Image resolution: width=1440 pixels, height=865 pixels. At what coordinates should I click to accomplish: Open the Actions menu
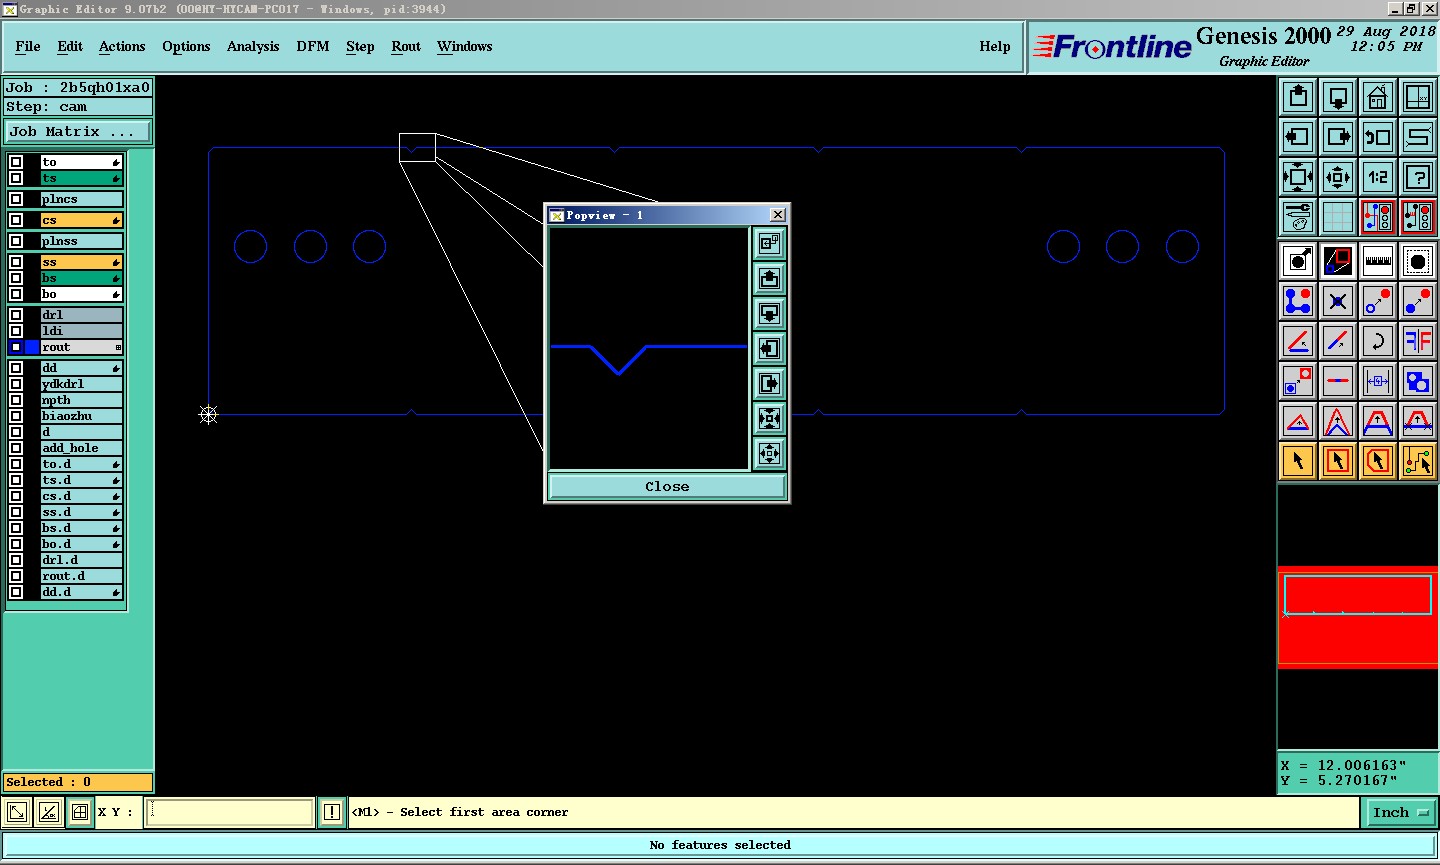pos(122,46)
